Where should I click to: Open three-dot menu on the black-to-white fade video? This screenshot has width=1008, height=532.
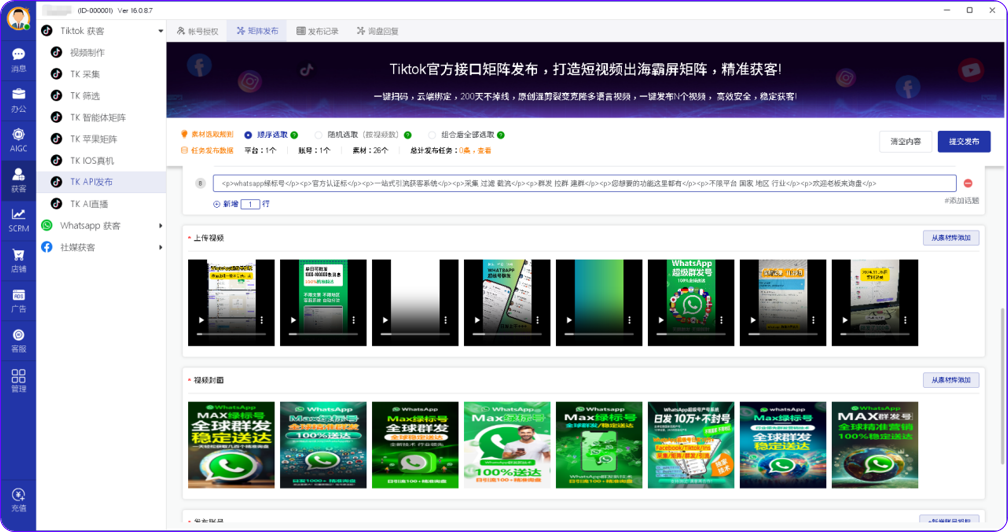click(x=446, y=320)
